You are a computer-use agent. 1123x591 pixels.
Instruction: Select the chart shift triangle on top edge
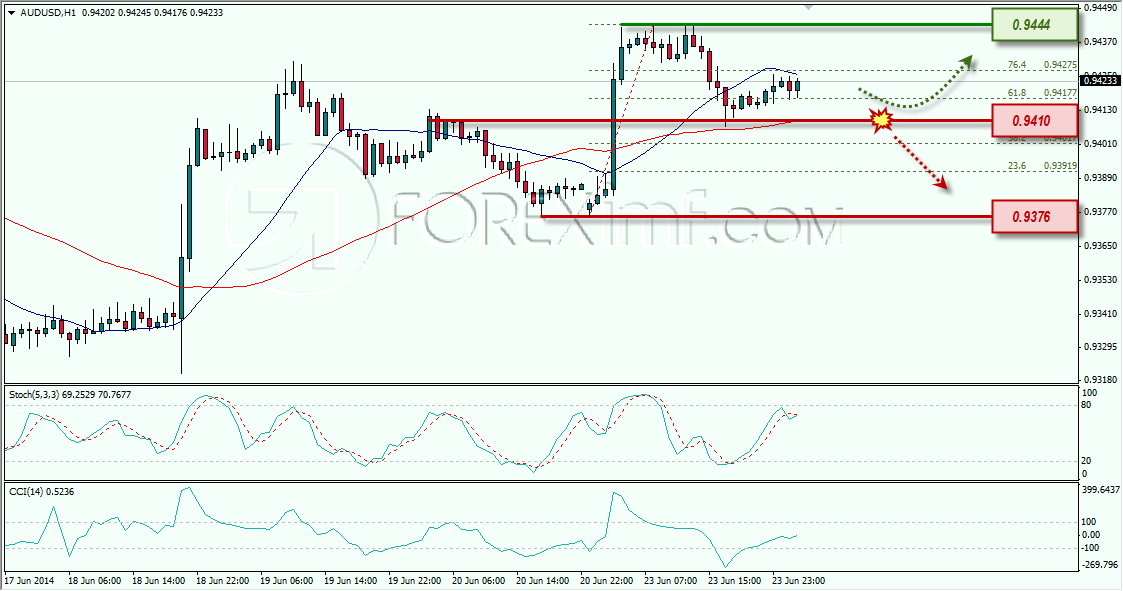coord(809,7)
